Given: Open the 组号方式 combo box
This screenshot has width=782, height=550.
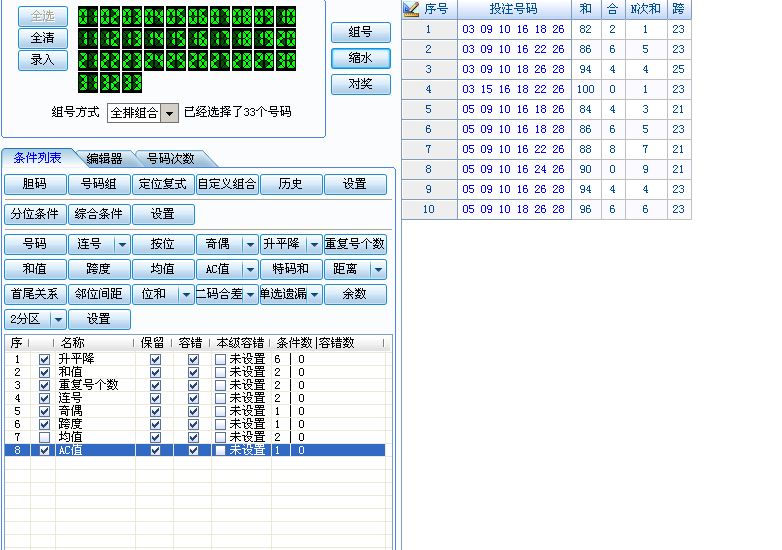Looking at the screenshot, I should click(x=169, y=113).
